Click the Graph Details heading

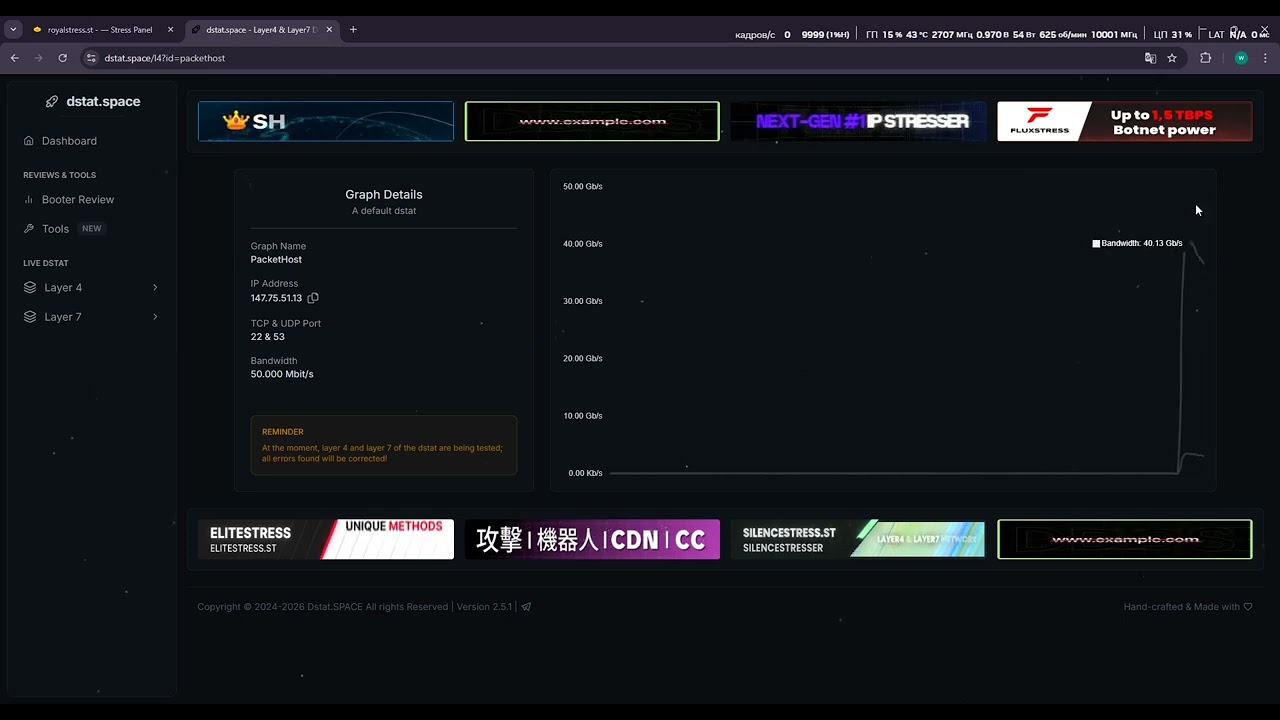coord(384,194)
